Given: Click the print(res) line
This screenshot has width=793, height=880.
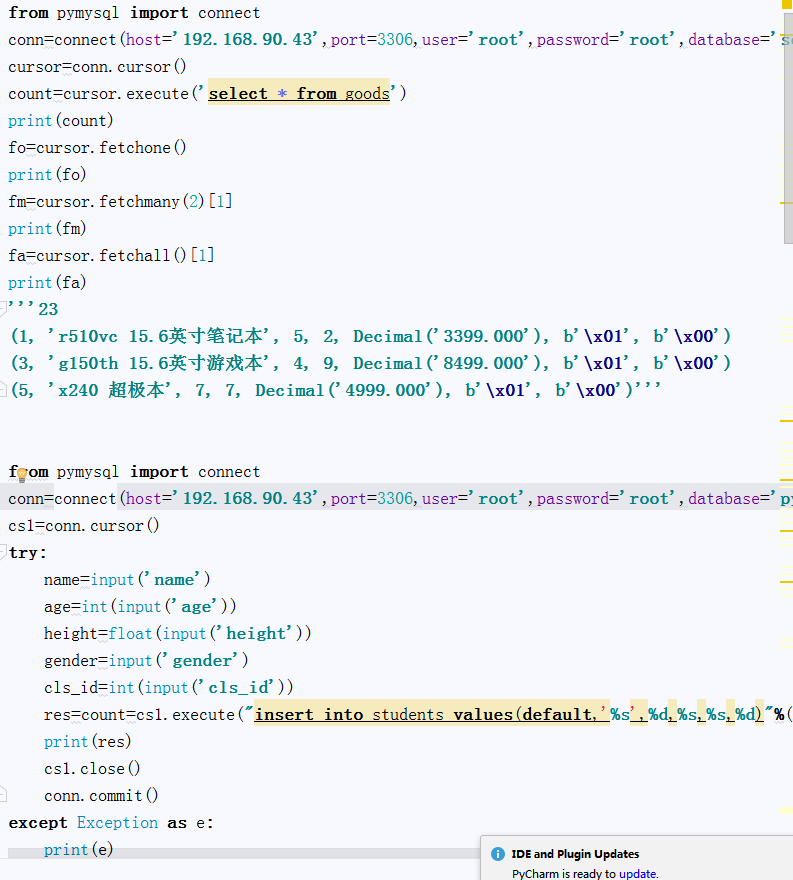Looking at the screenshot, I should (x=88, y=741).
